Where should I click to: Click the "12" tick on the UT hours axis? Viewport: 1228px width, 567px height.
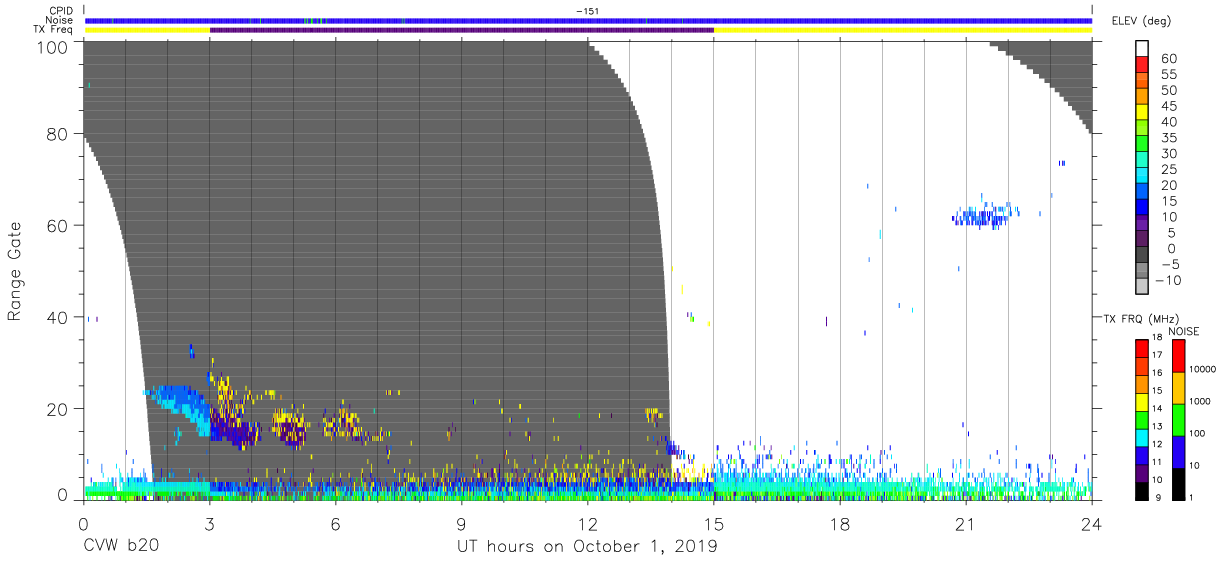pyautogui.click(x=588, y=524)
